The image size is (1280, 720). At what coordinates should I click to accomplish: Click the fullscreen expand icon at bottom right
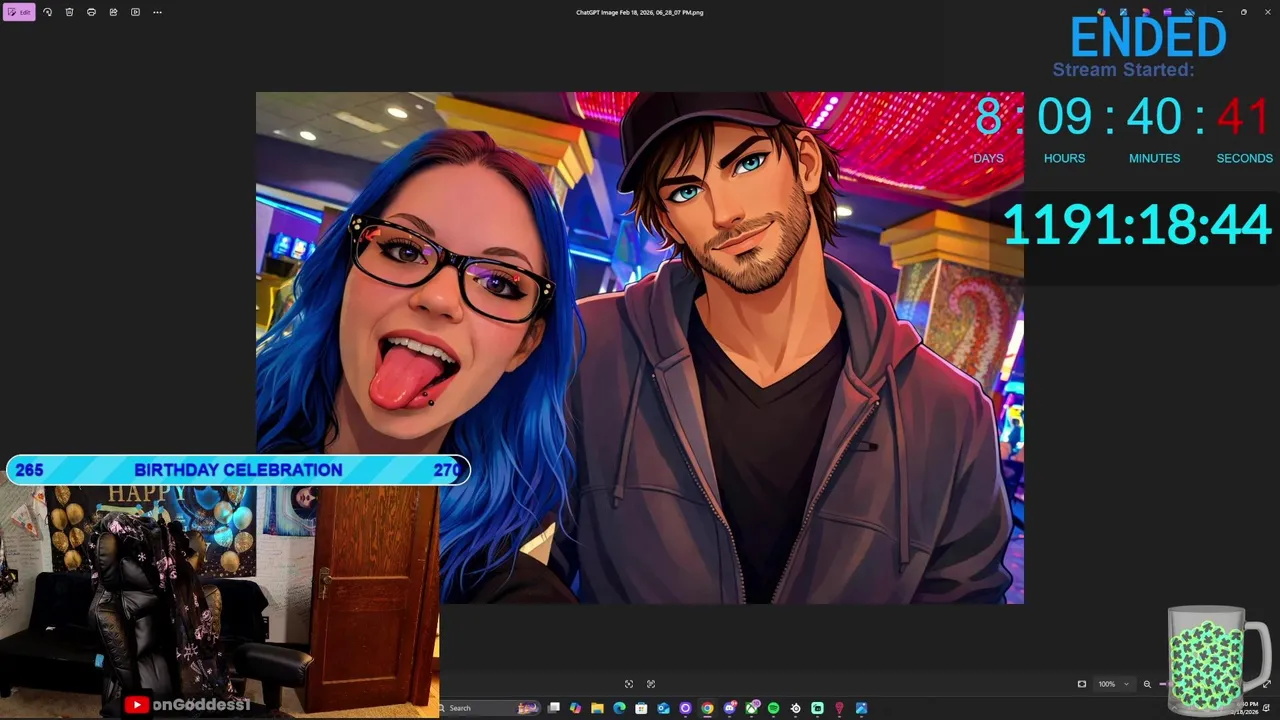[x=1267, y=684]
